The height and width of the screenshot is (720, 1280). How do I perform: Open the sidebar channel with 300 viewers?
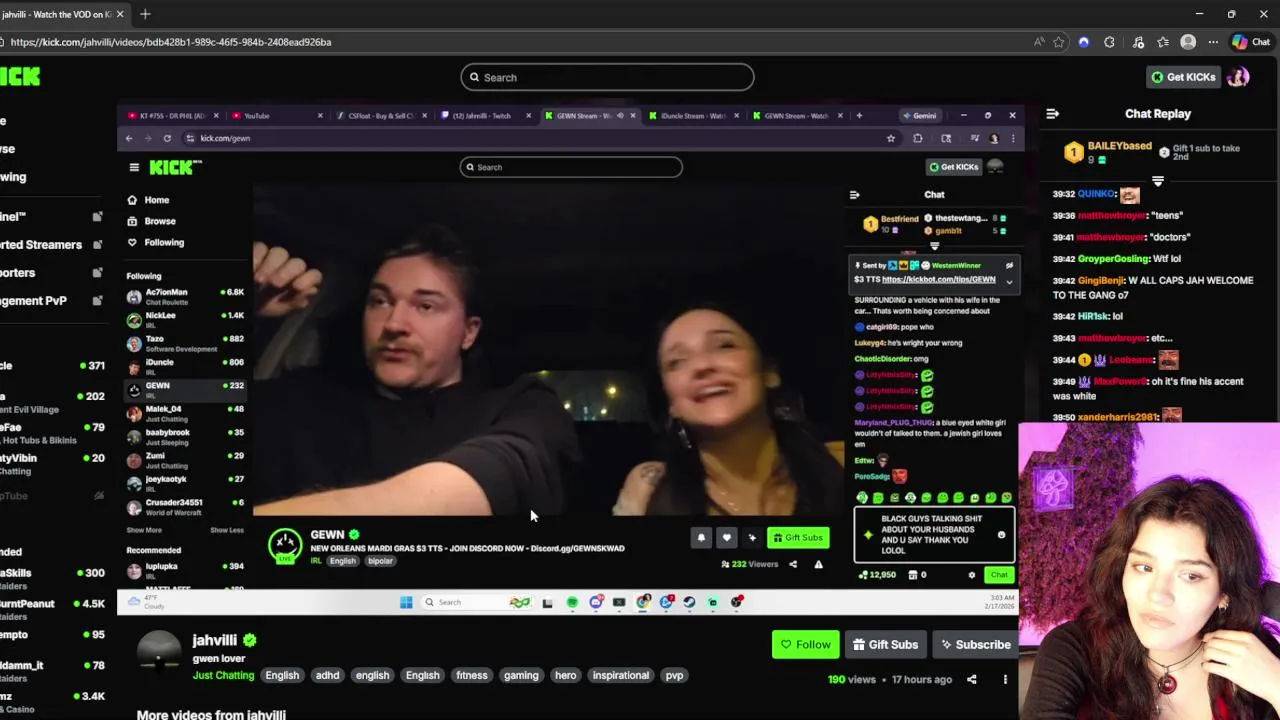[52, 578]
